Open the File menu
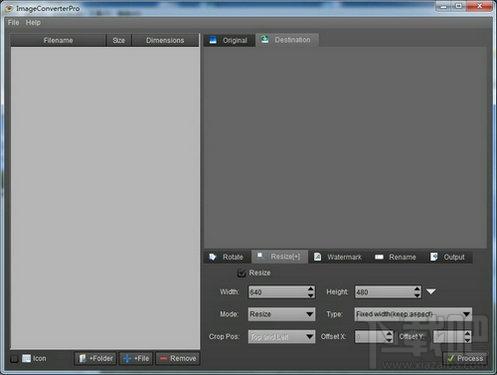 [13, 23]
